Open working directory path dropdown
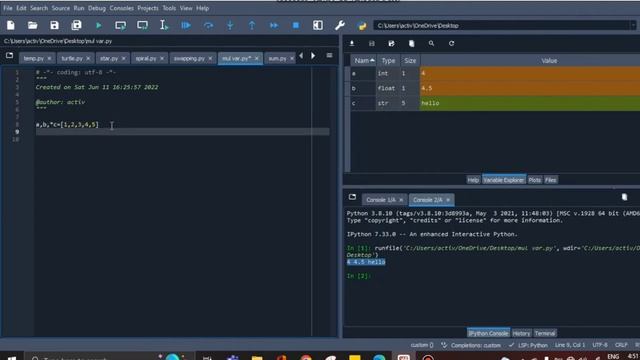This screenshot has width=640, height=360. tap(633, 25)
